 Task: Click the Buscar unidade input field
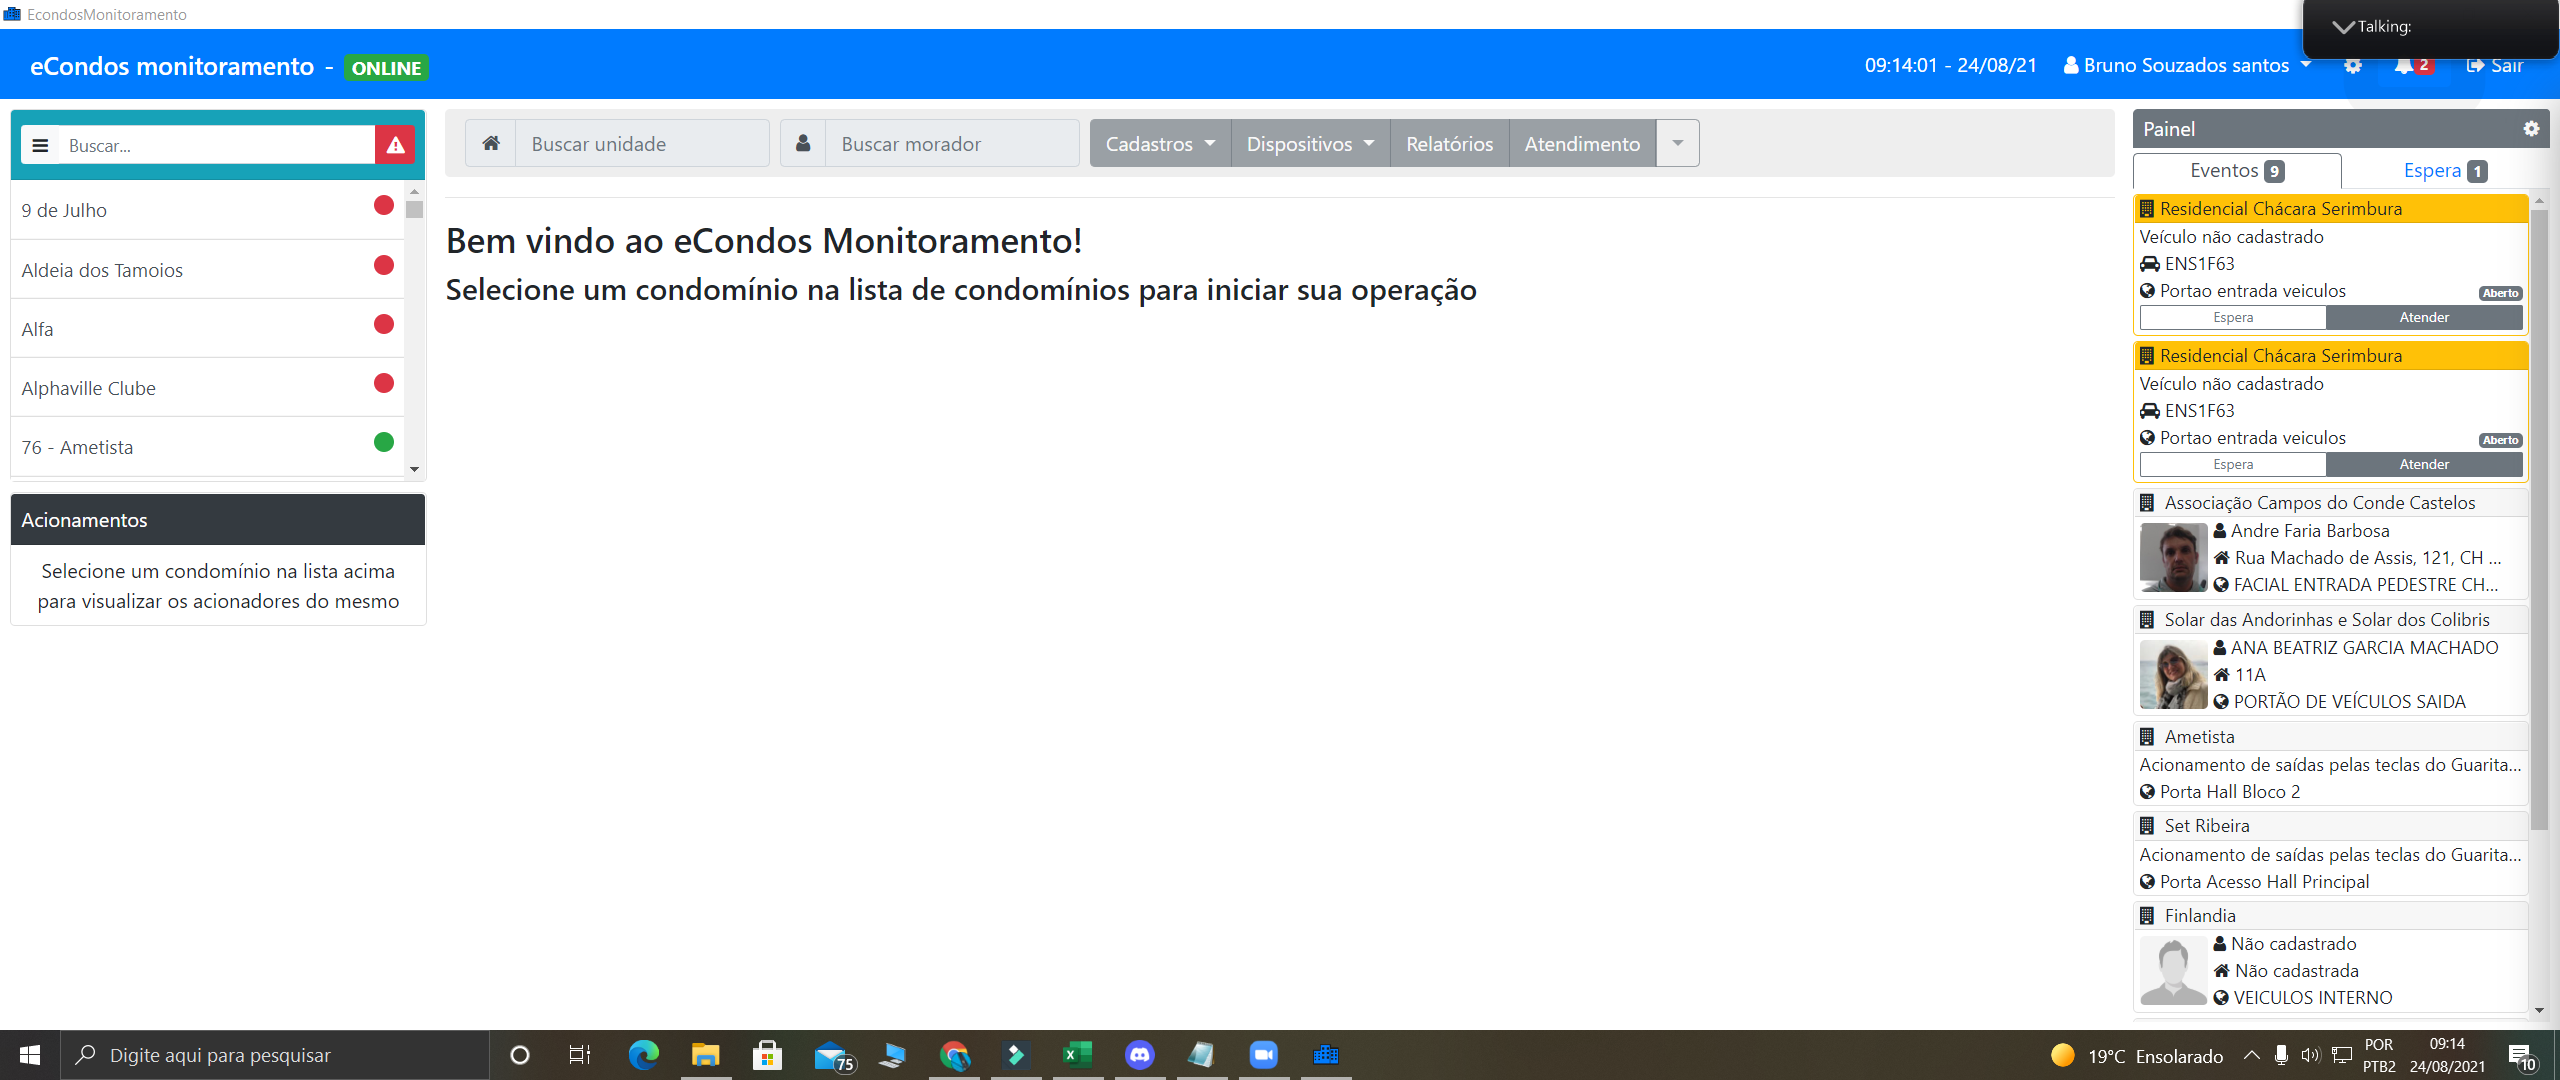(x=642, y=144)
